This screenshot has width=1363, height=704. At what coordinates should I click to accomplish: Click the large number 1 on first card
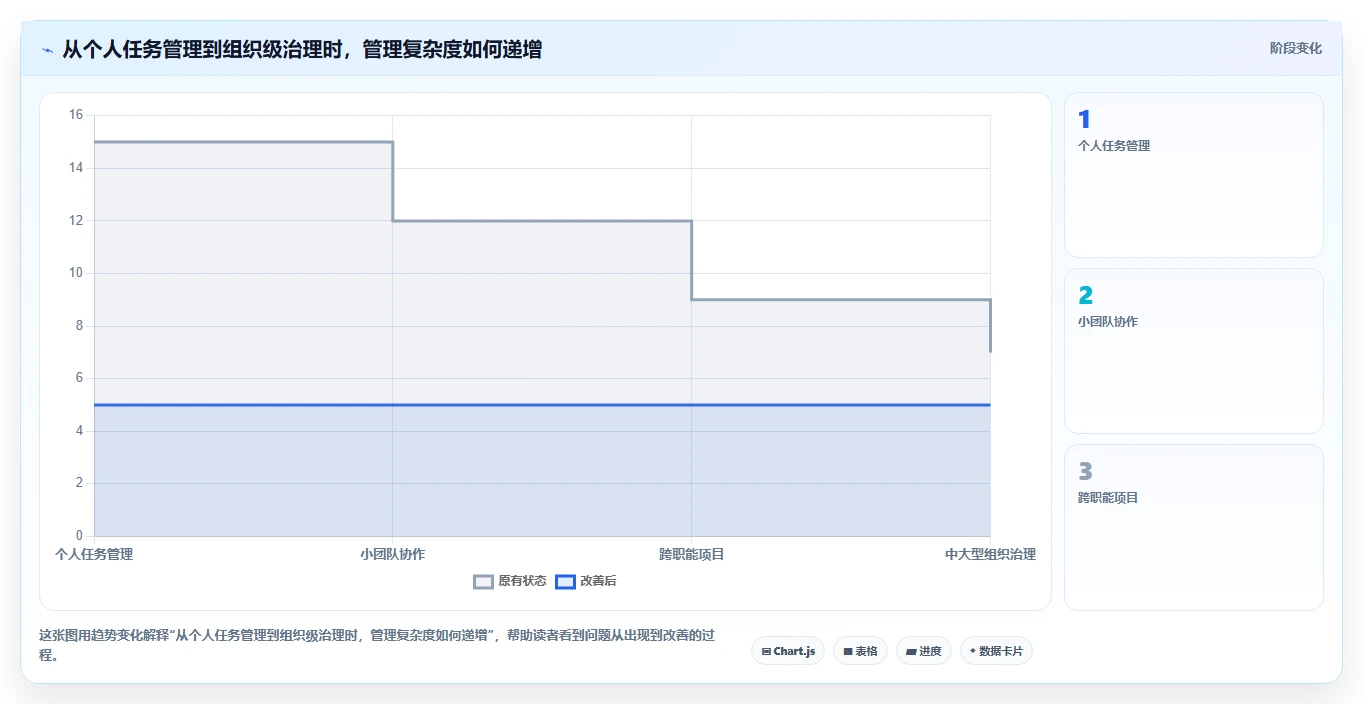[1084, 120]
